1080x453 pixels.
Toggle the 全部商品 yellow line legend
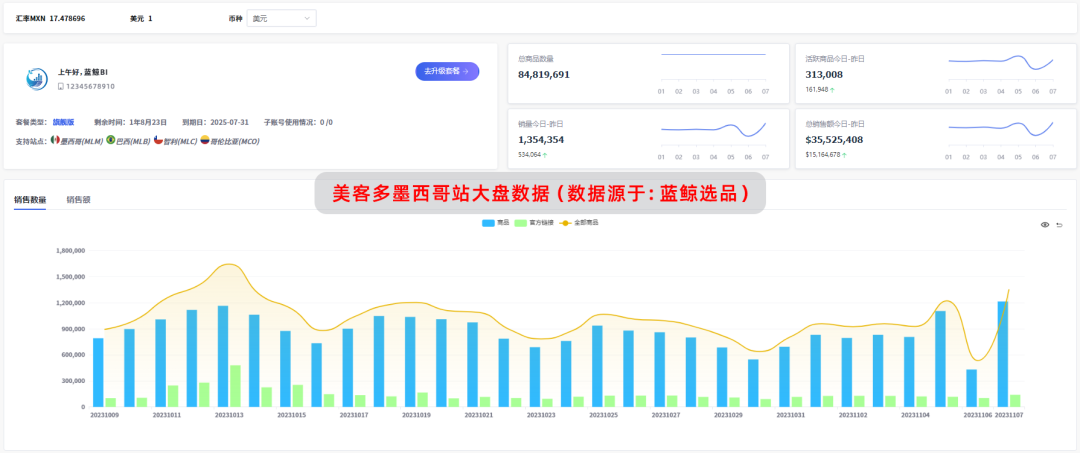click(x=578, y=223)
